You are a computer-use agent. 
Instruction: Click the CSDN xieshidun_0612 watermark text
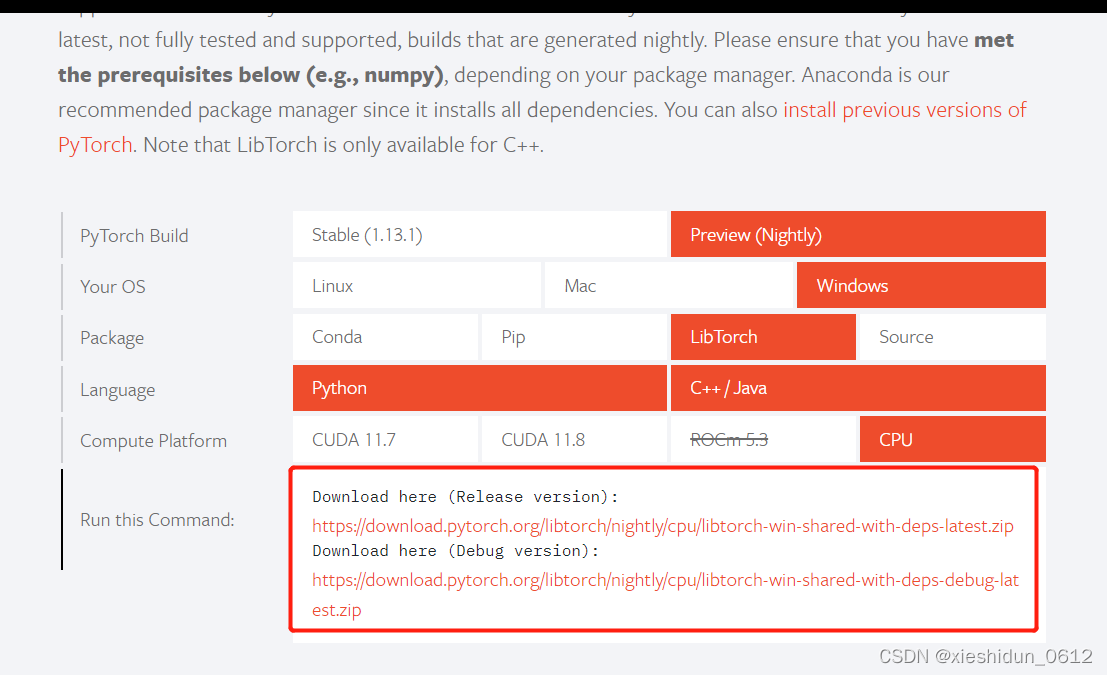click(986, 657)
